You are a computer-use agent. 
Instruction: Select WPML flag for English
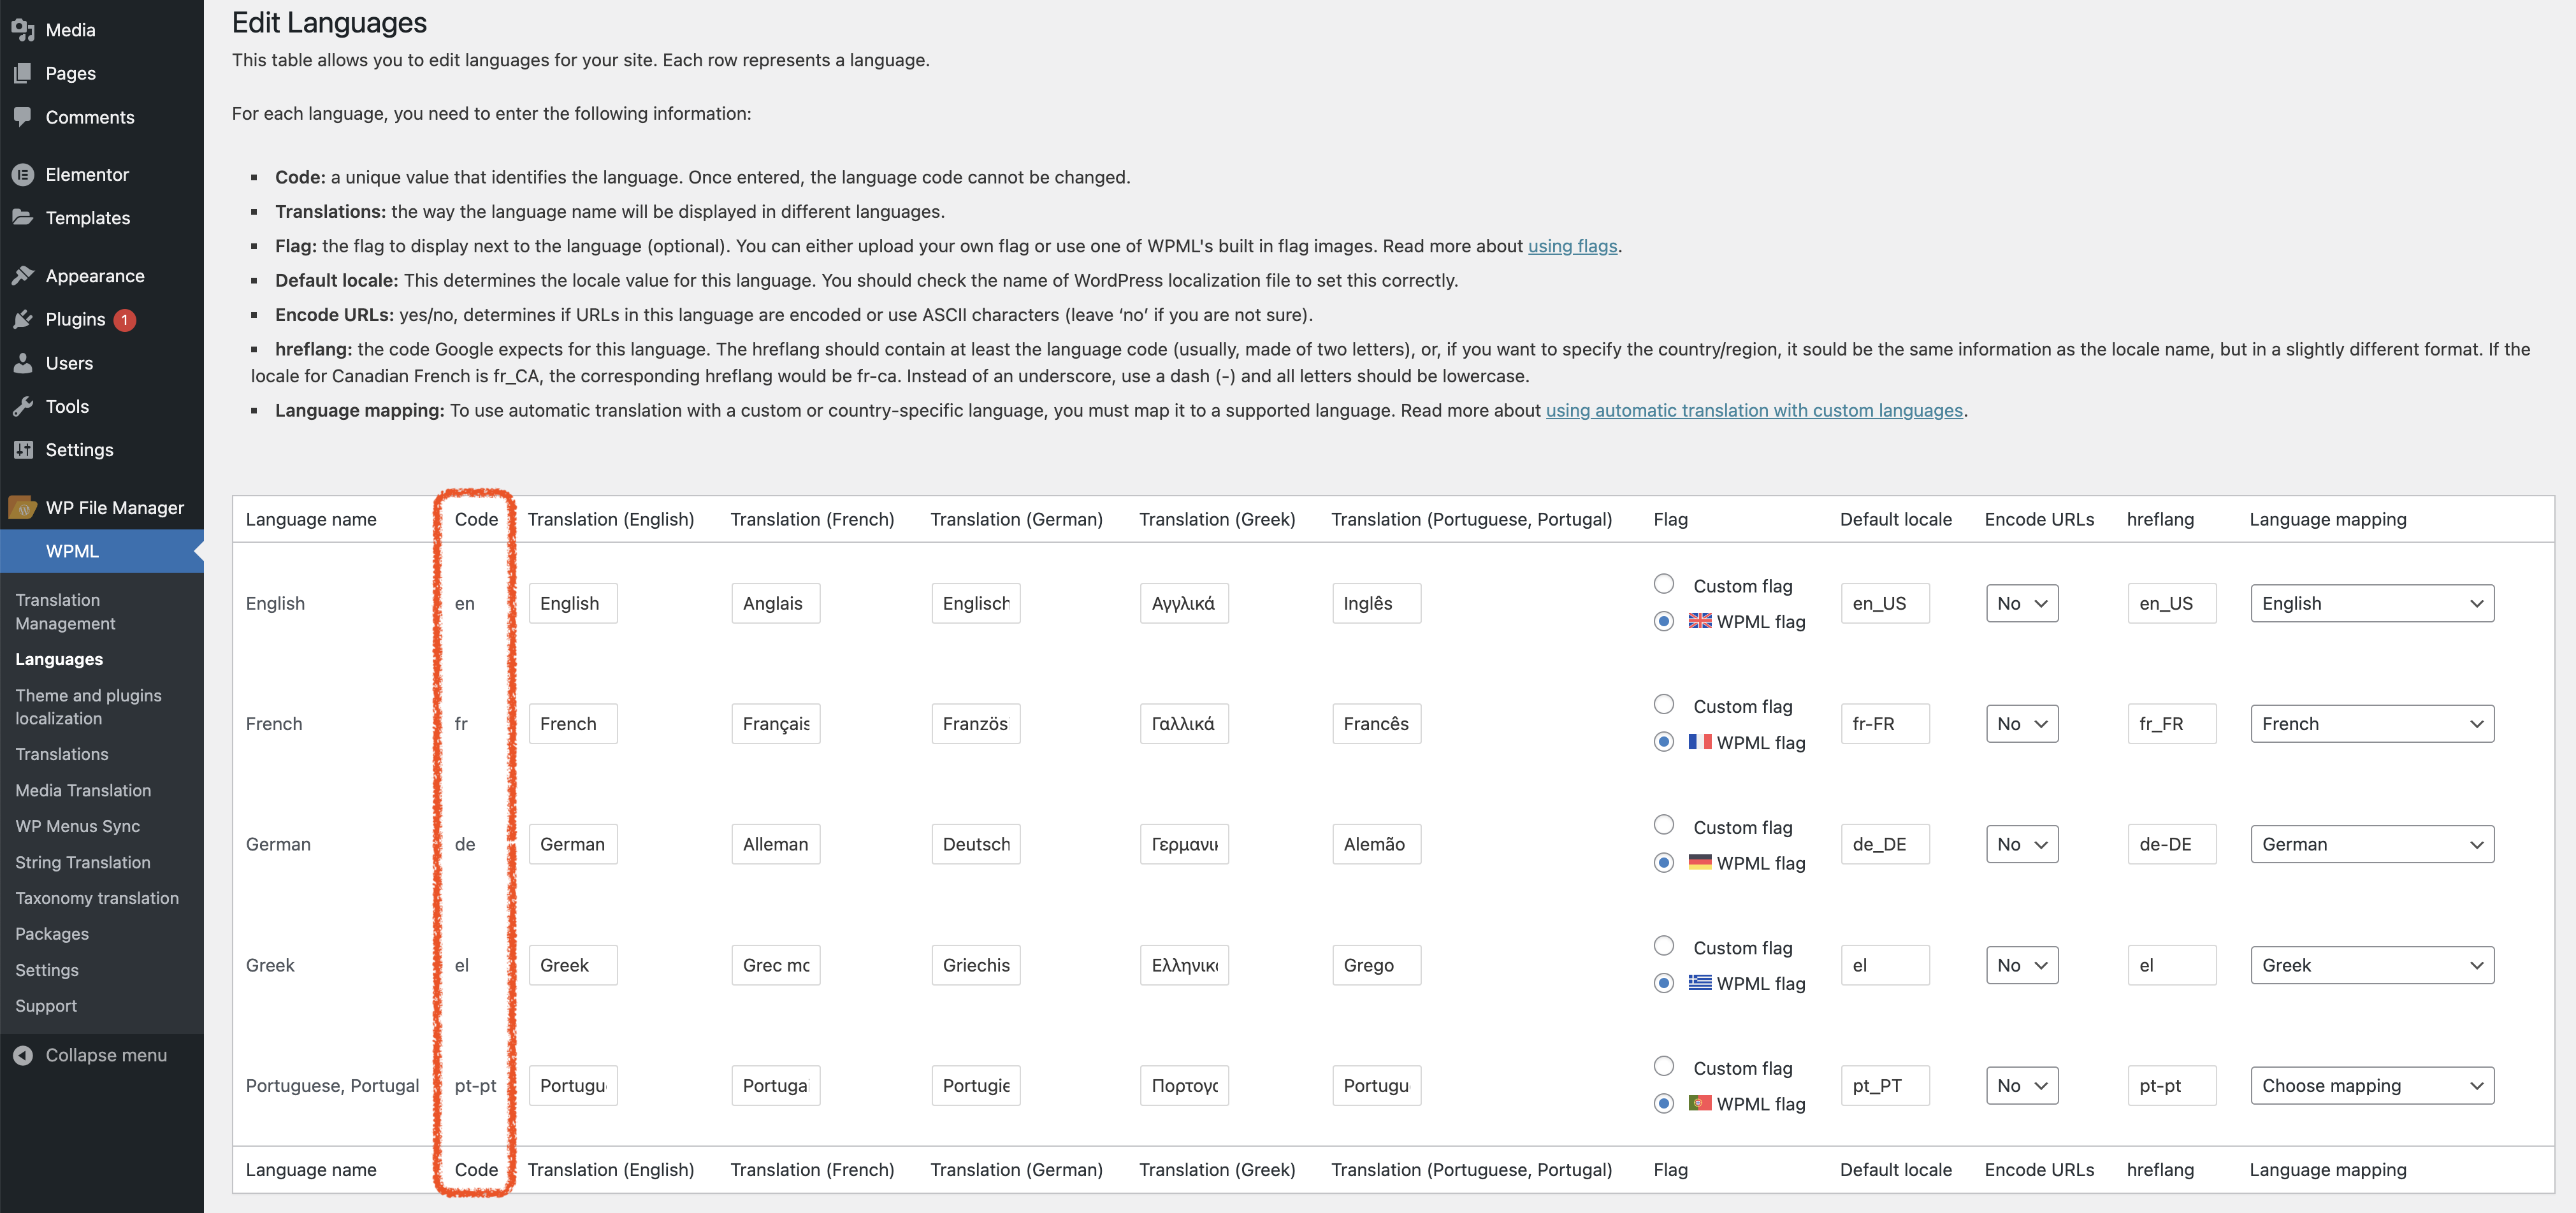[x=1664, y=621]
